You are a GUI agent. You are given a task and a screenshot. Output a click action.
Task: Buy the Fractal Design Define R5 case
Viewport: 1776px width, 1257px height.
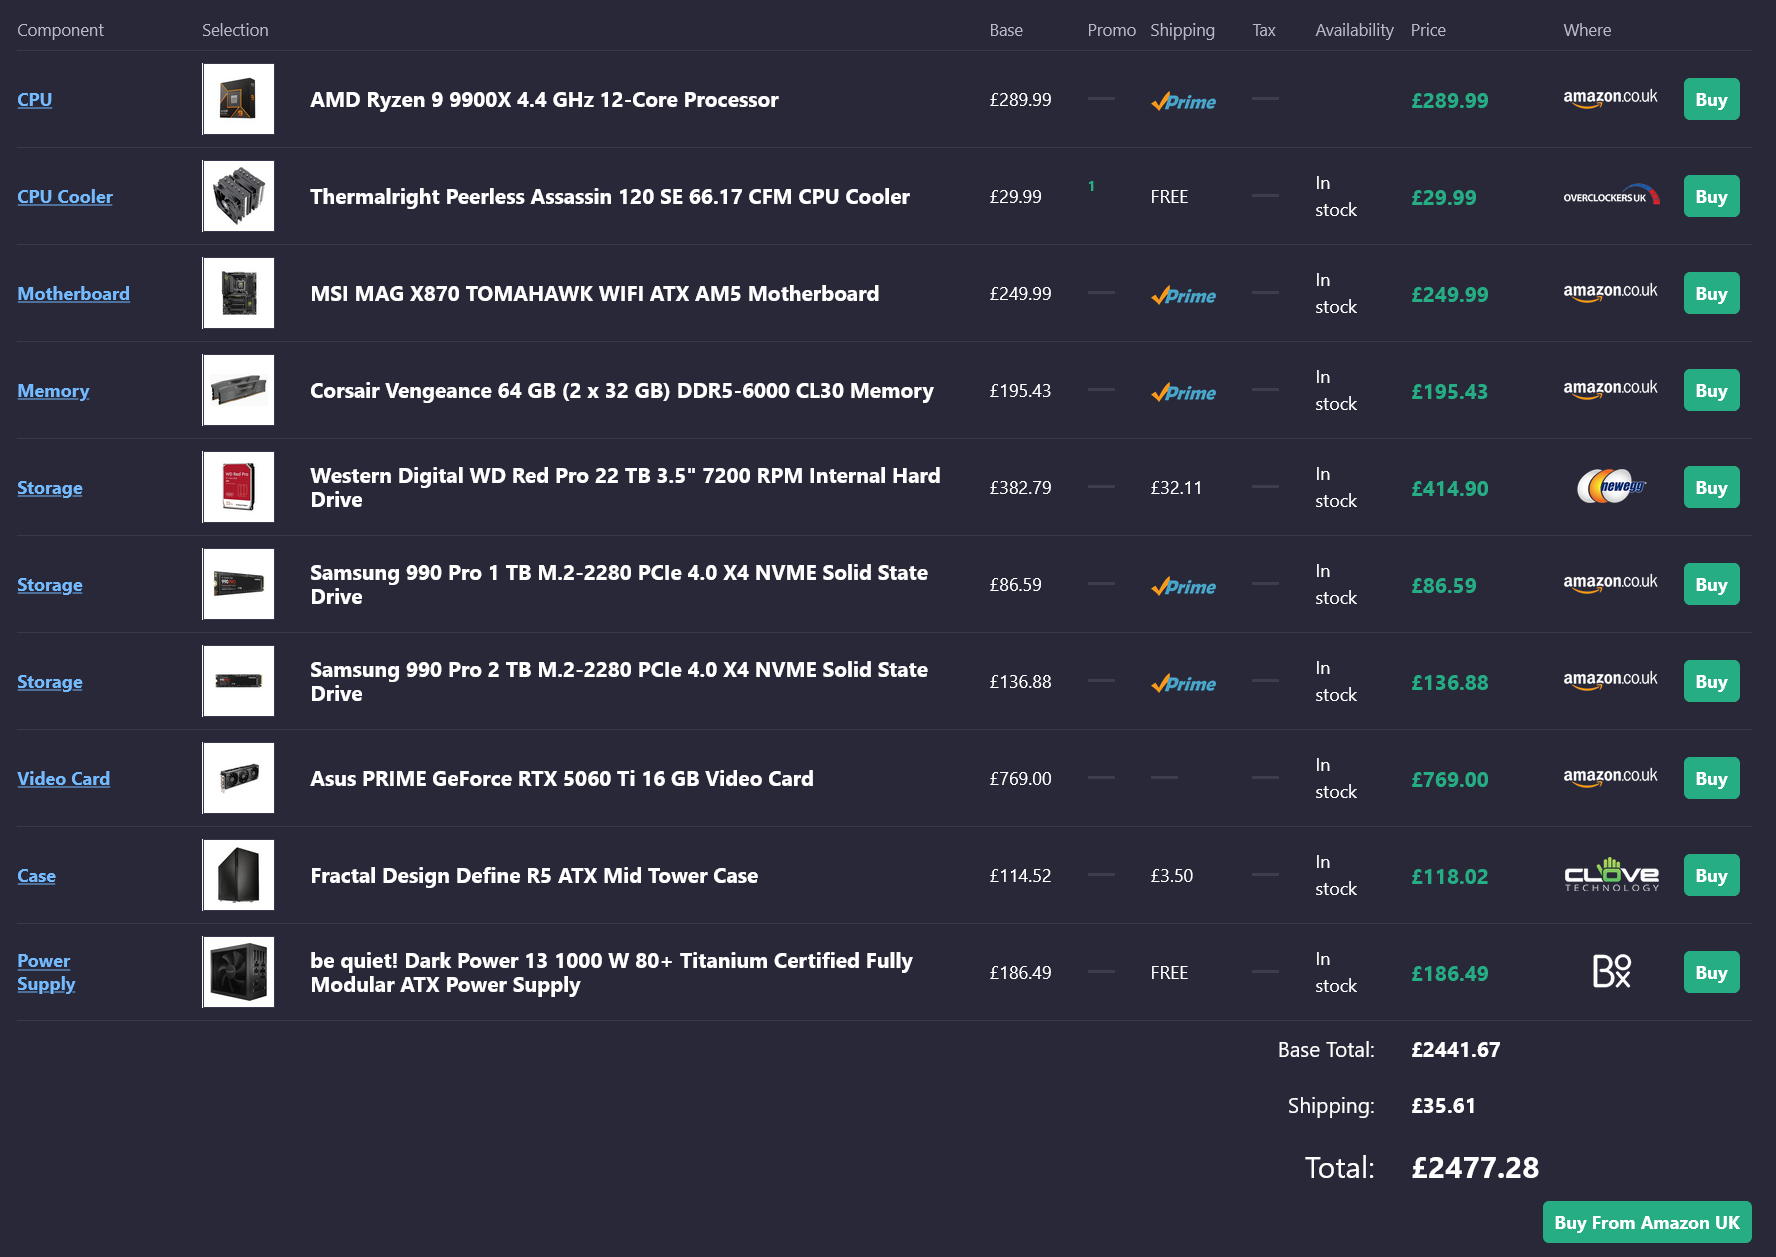1711,876
